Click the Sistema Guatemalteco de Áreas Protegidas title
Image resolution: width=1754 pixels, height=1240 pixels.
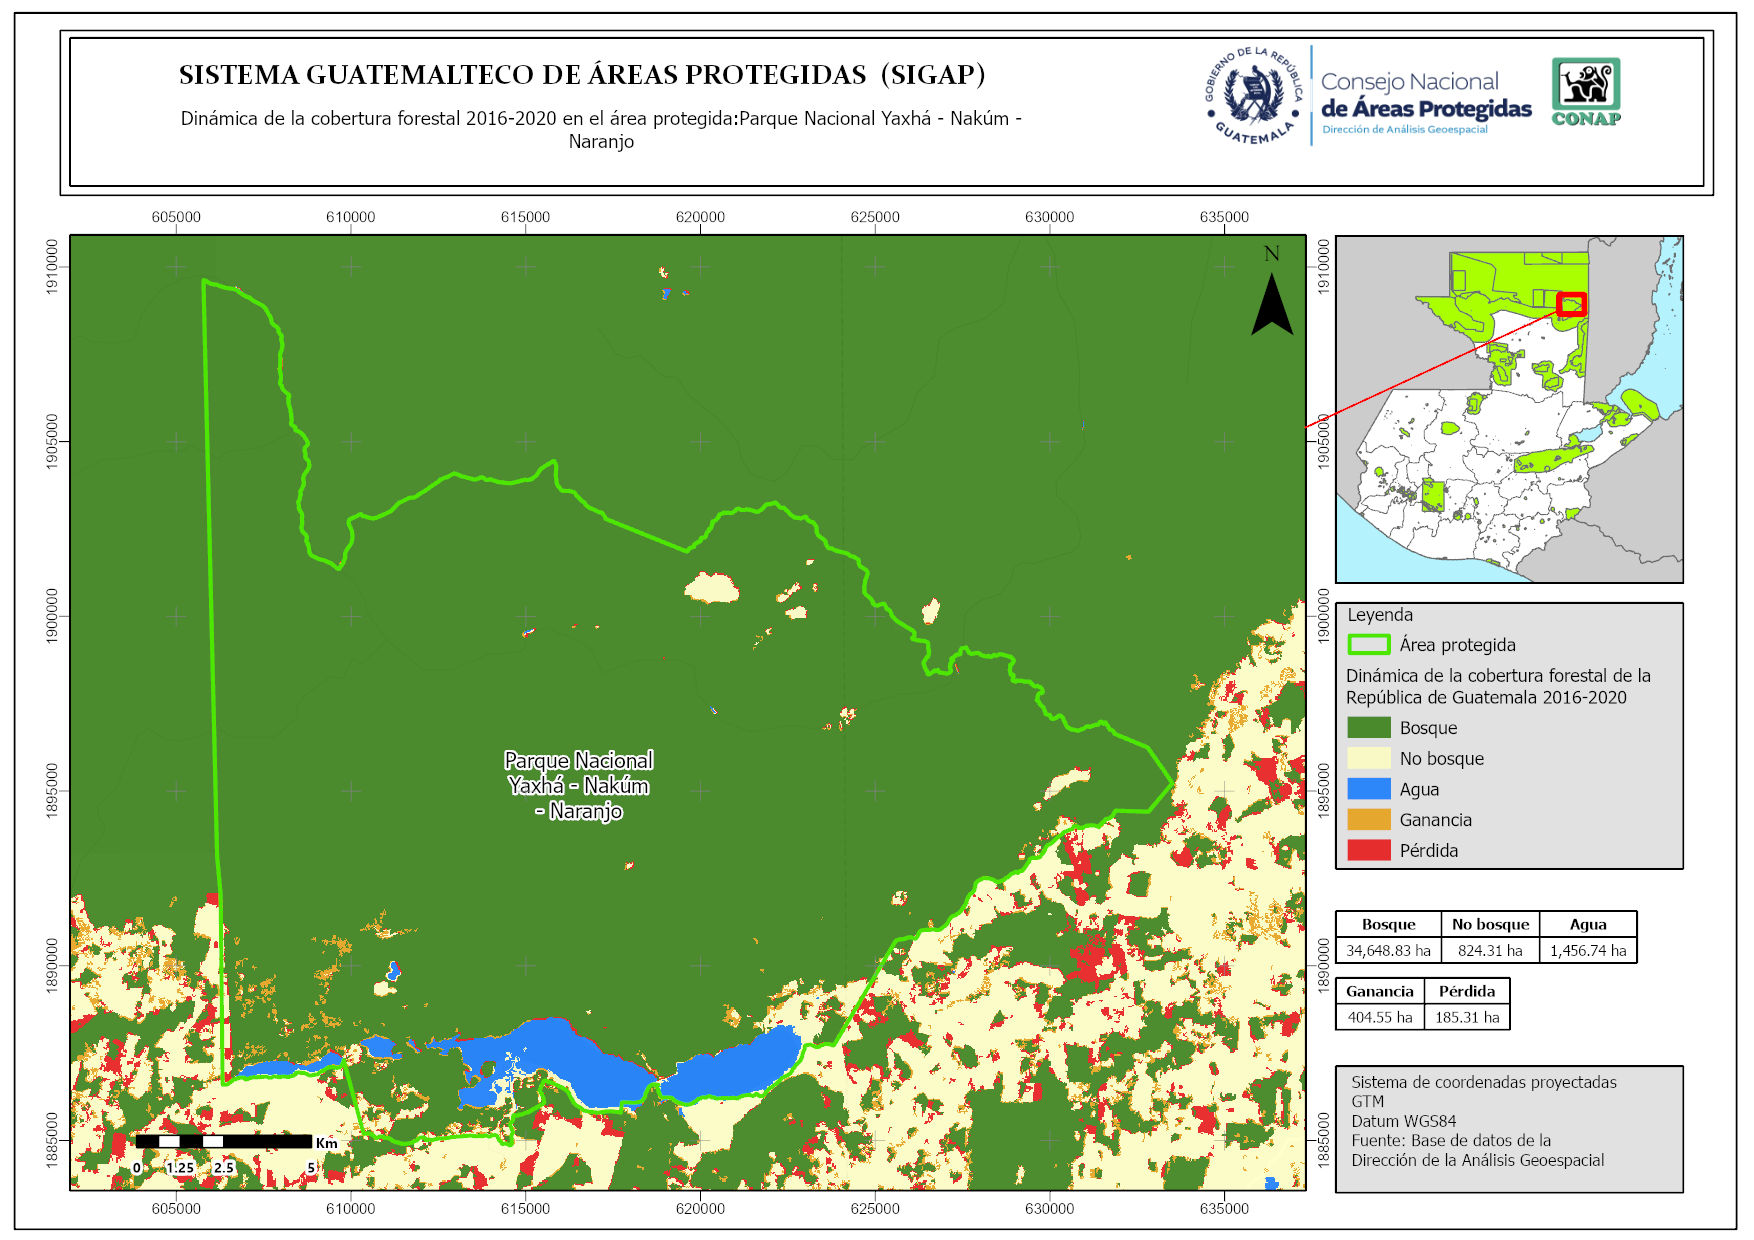582,75
